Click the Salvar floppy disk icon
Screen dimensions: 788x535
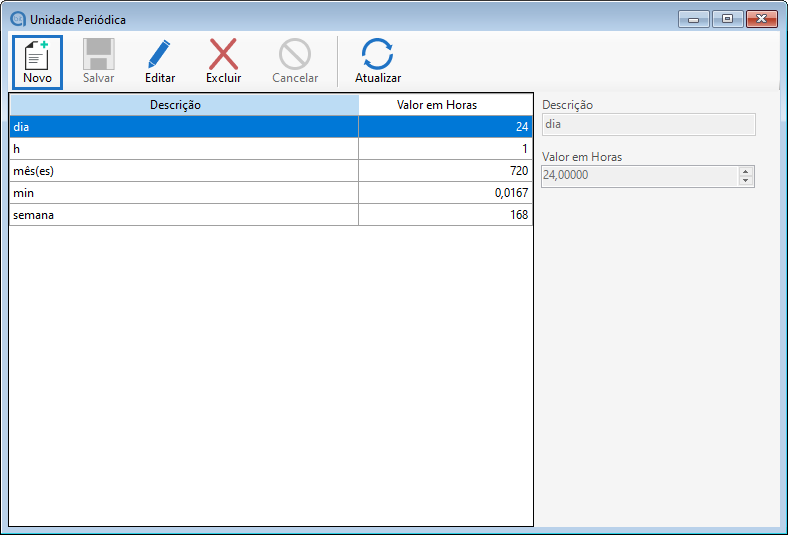click(x=98, y=54)
